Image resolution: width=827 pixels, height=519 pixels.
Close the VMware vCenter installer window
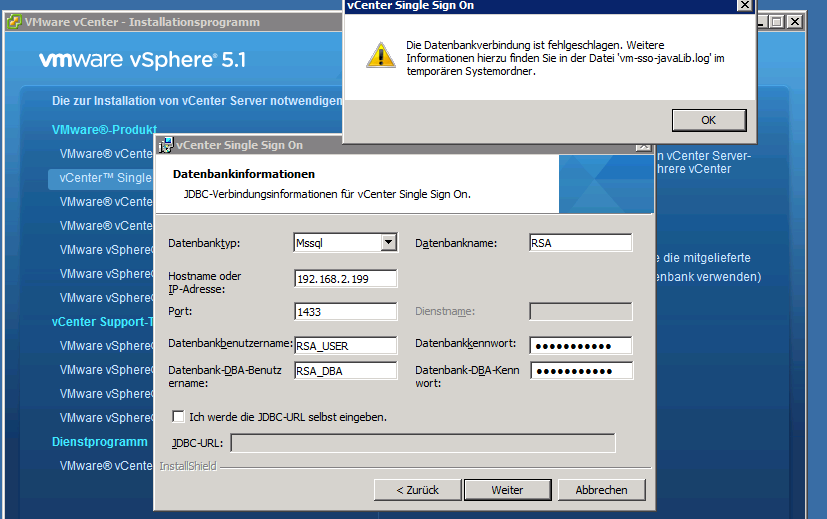click(795, 22)
